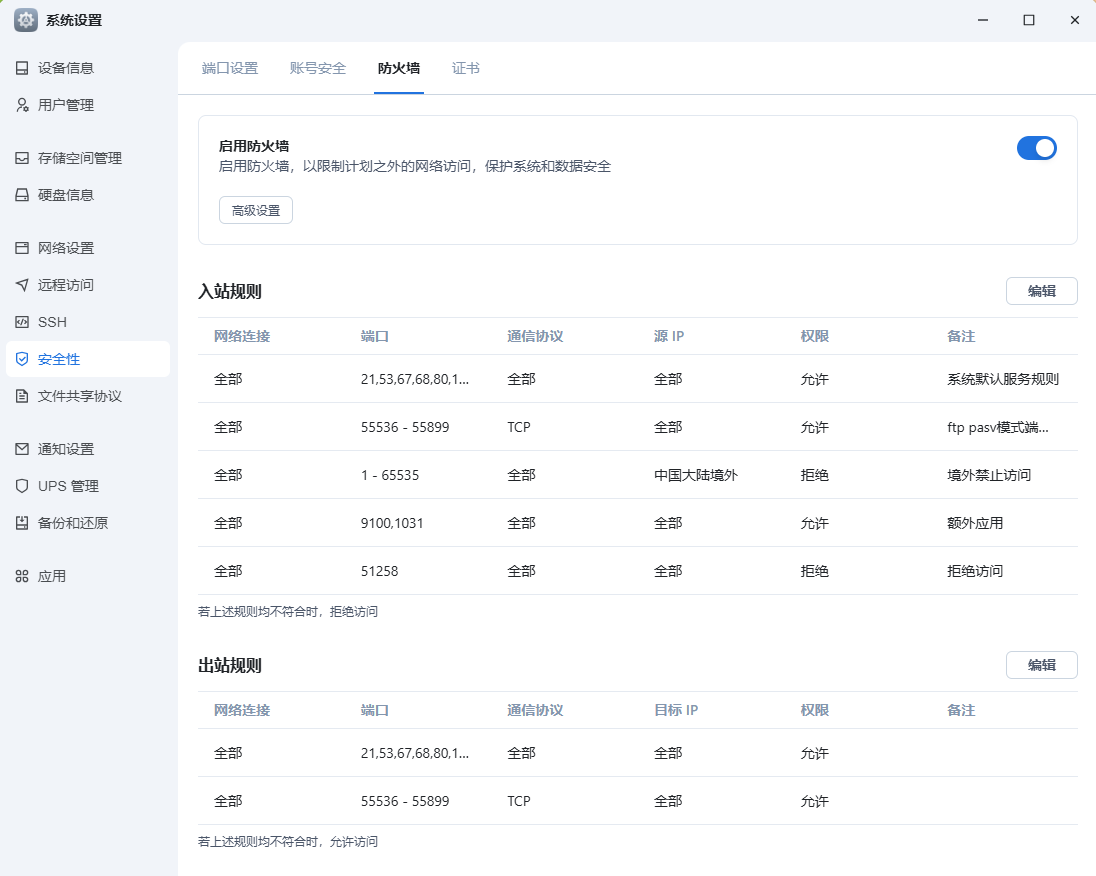
Task: Maximize the 系统设置 window
Action: click(x=1029, y=20)
